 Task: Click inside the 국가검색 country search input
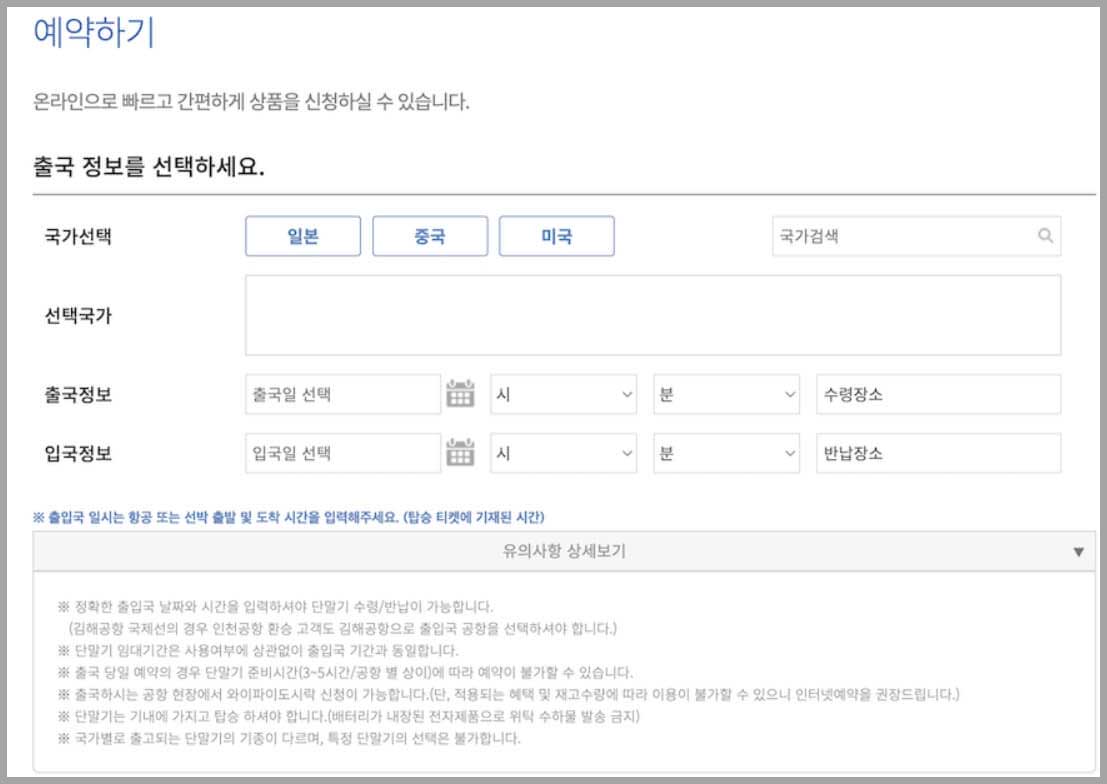[890, 235]
